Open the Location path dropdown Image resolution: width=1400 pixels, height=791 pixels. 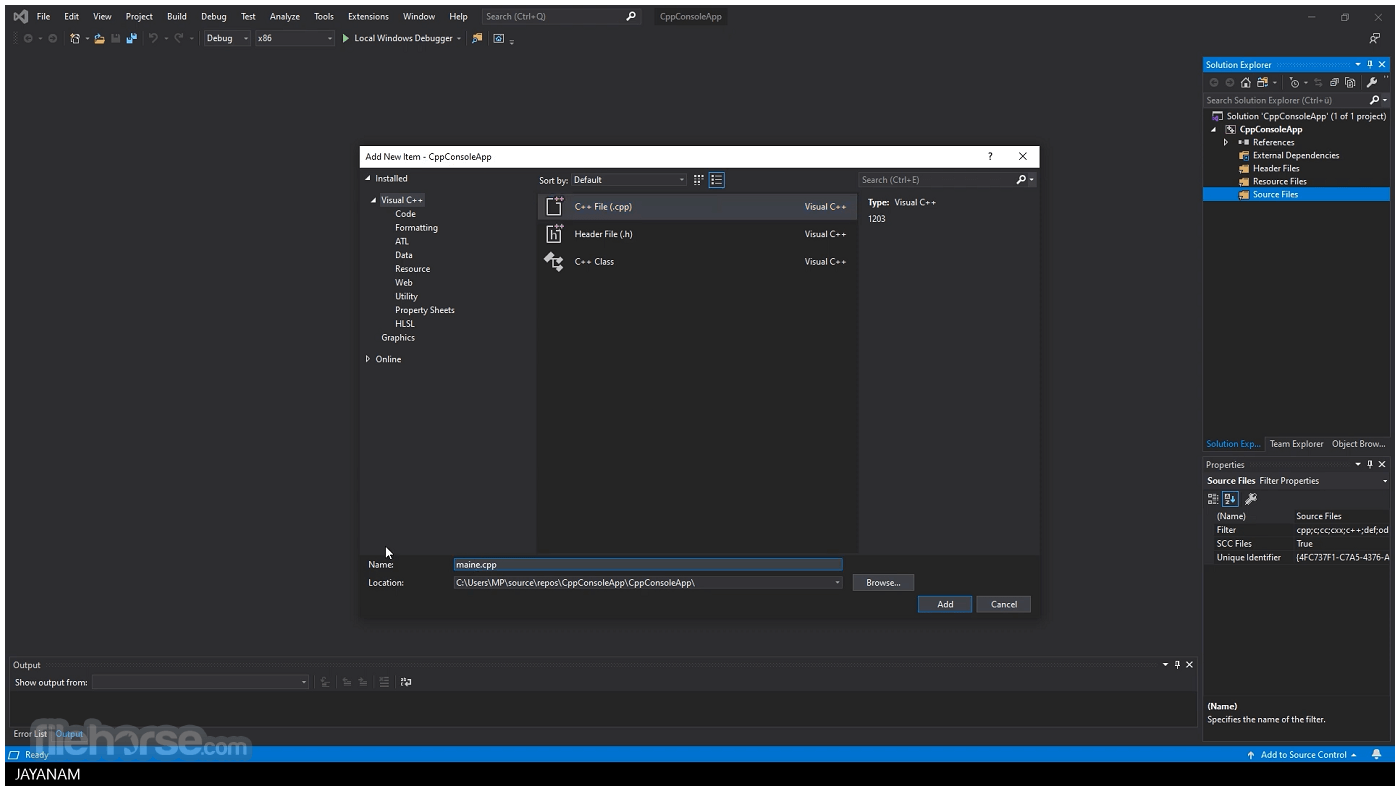pyautogui.click(x=838, y=583)
